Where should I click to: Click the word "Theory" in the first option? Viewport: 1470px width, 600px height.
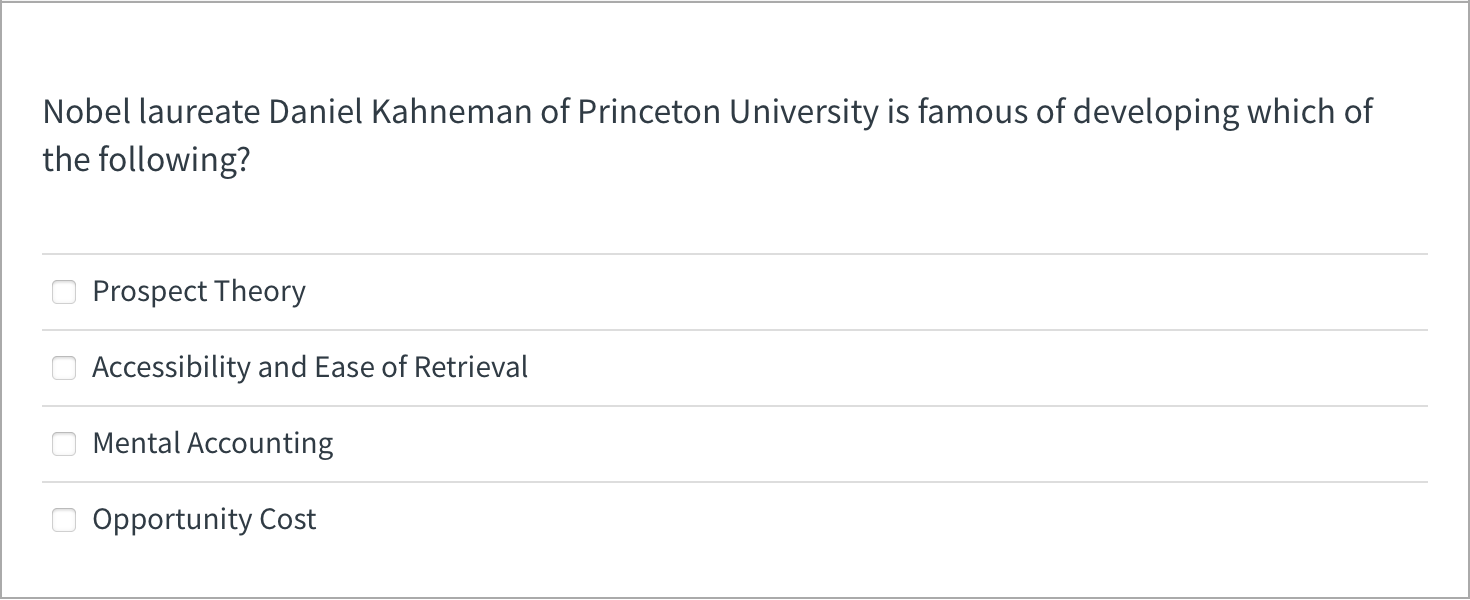pyautogui.click(x=260, y=292)
